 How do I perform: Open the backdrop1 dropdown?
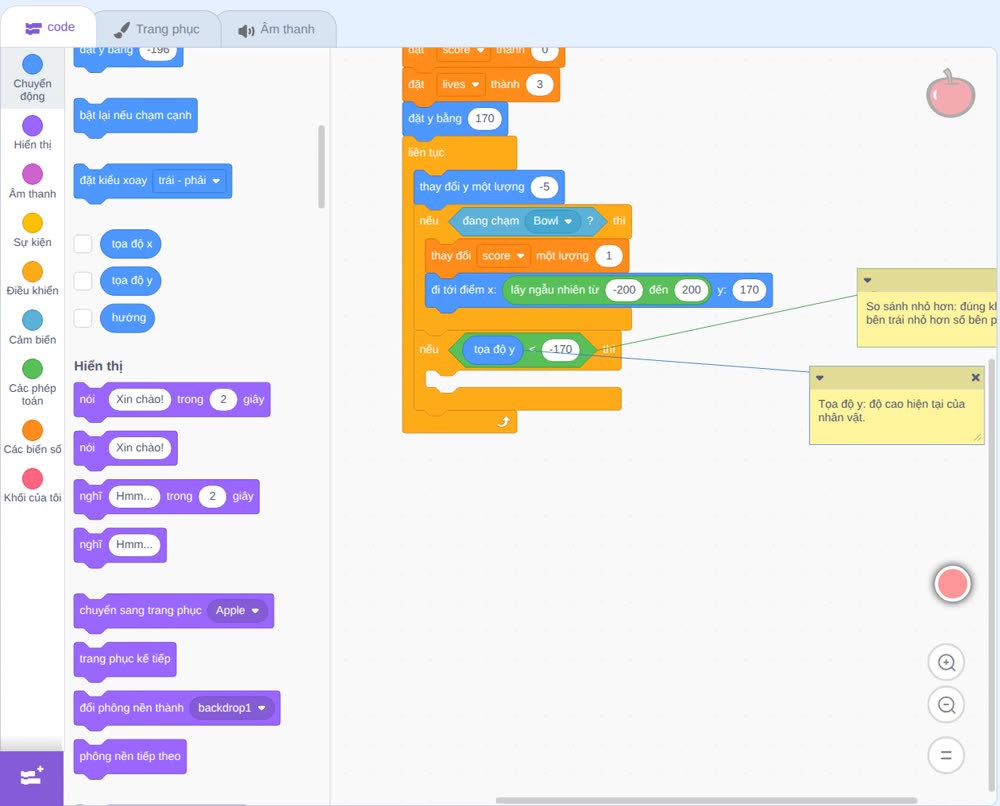click(x=232, y=708)
